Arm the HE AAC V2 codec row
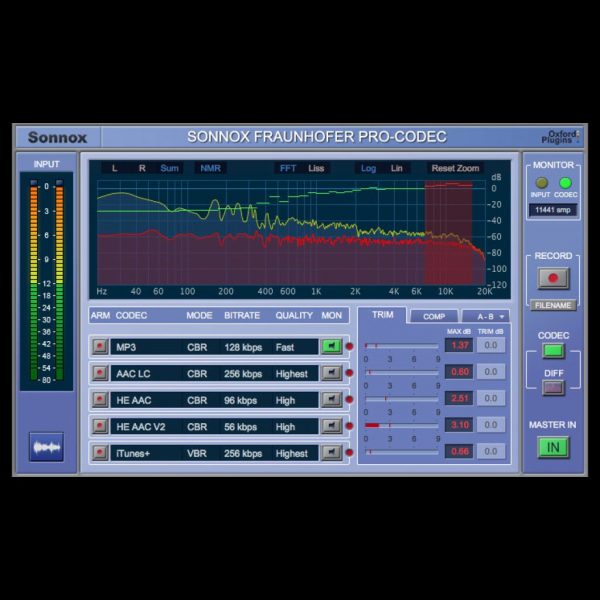The height and width of the screenshot is (600, 600). click(x=100, y=426)
